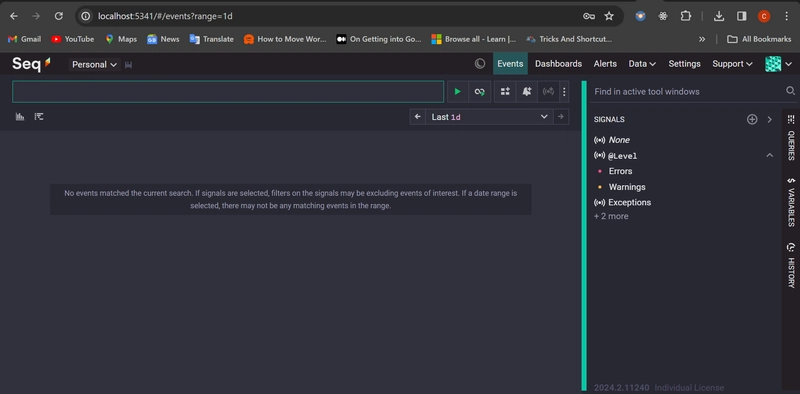Toggle the event detail list icon
The height and width of the screenshot is (394, 800).
[x=39, y=117]
